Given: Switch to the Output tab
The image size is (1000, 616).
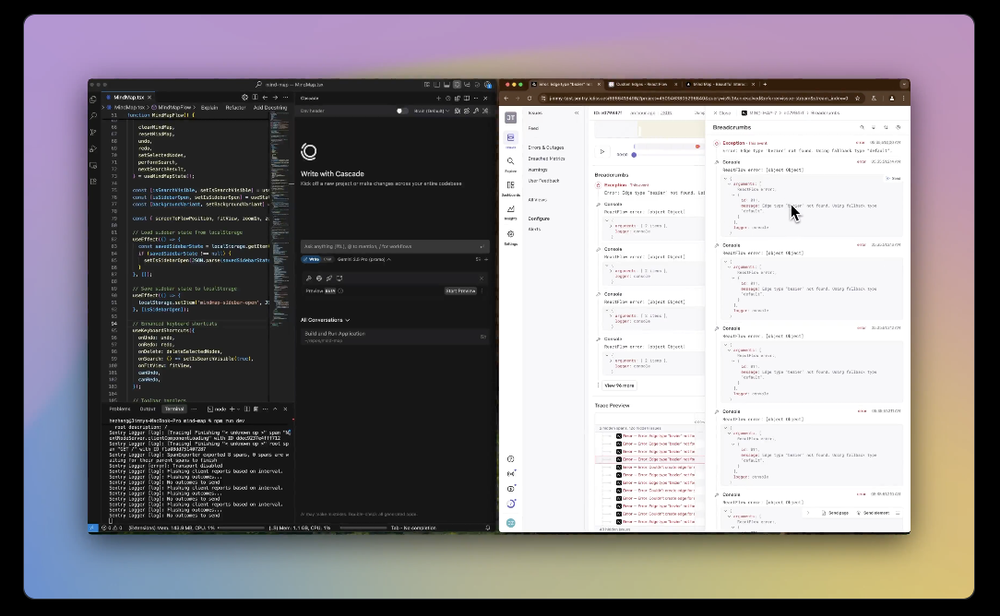Looking at the screenshot, I should click(x=147, y=409).
